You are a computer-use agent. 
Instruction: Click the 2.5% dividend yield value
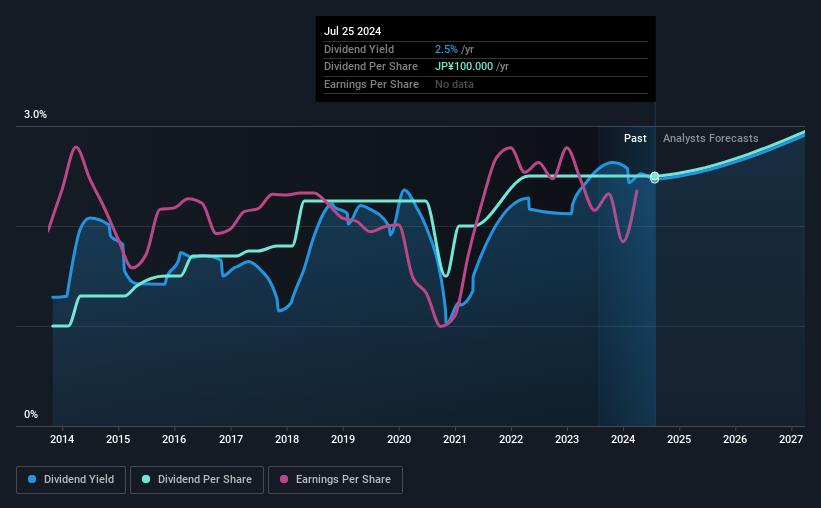(446, 49)
